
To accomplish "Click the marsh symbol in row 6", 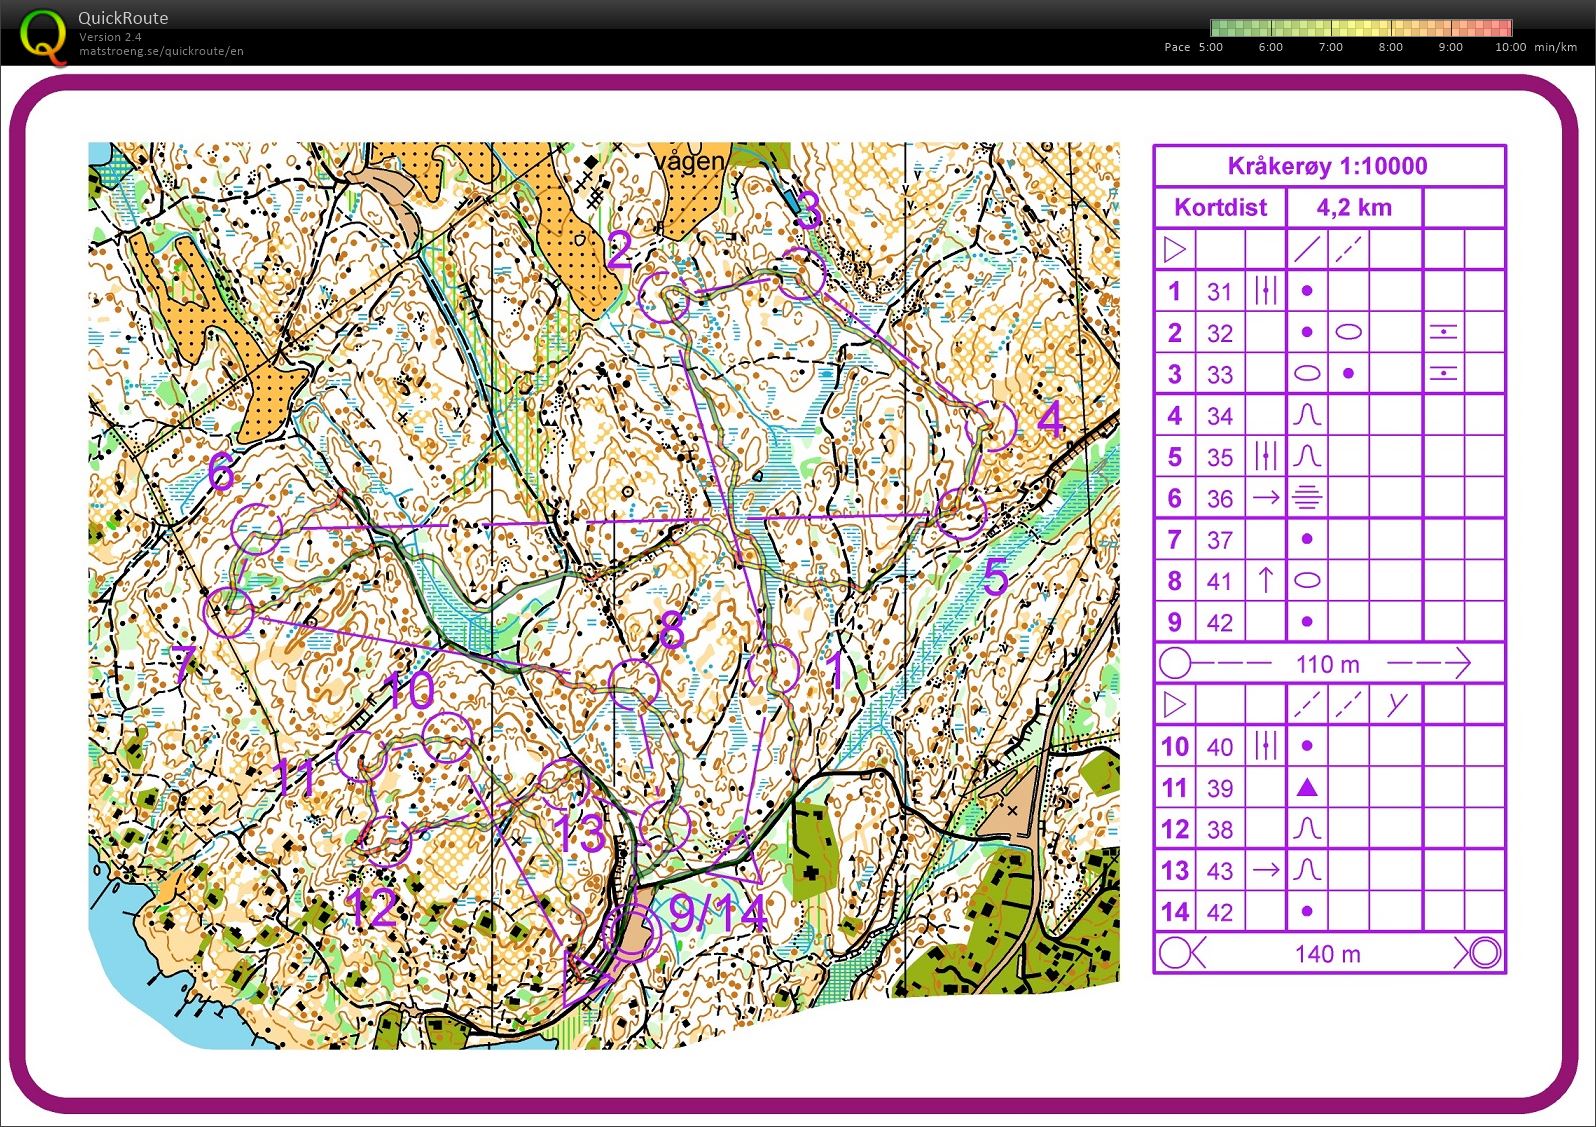I will click(x=1306, y=497).
